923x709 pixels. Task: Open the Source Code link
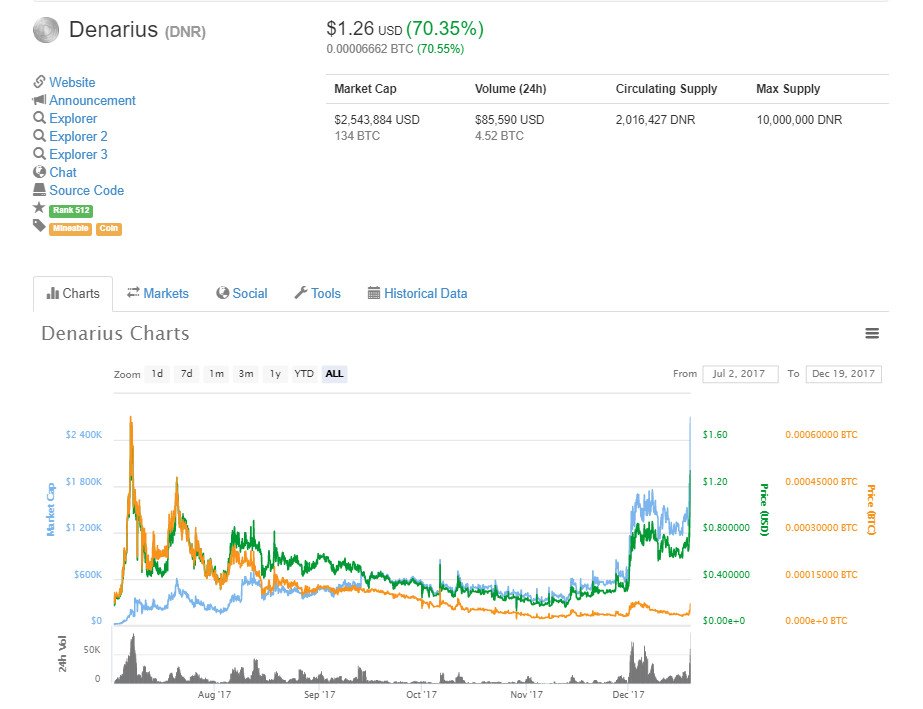coord(87,190)
